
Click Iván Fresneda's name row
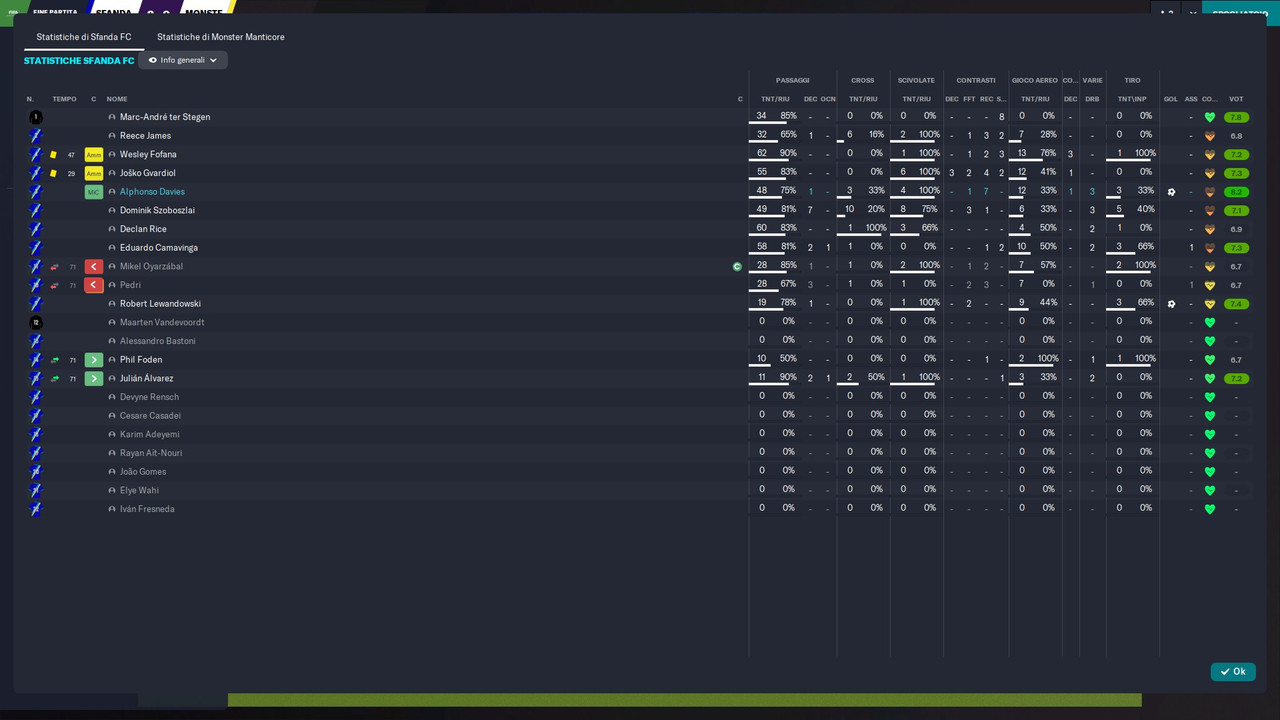(147, 509)
